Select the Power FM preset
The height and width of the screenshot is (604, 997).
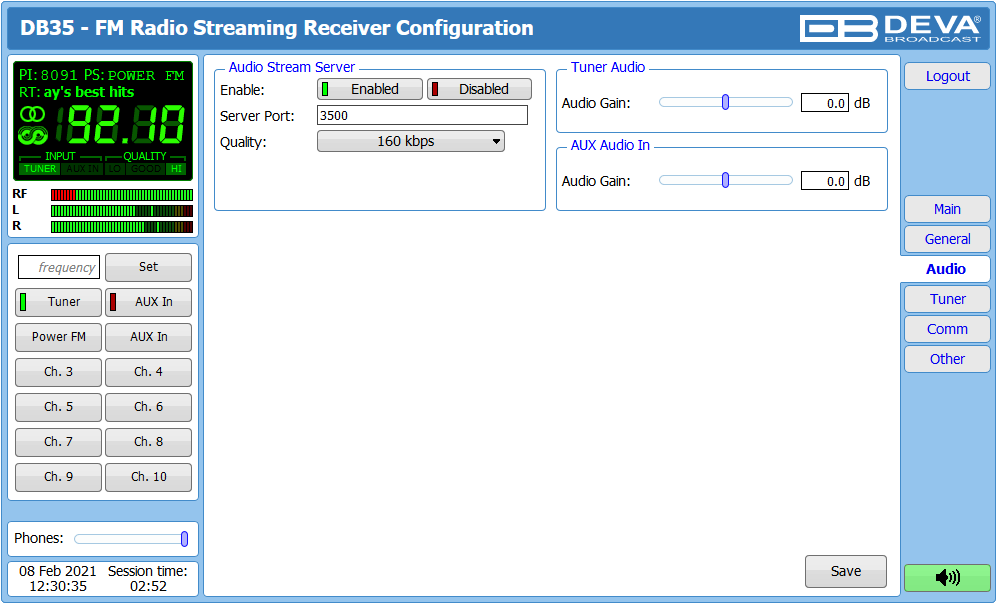point(58,337)
